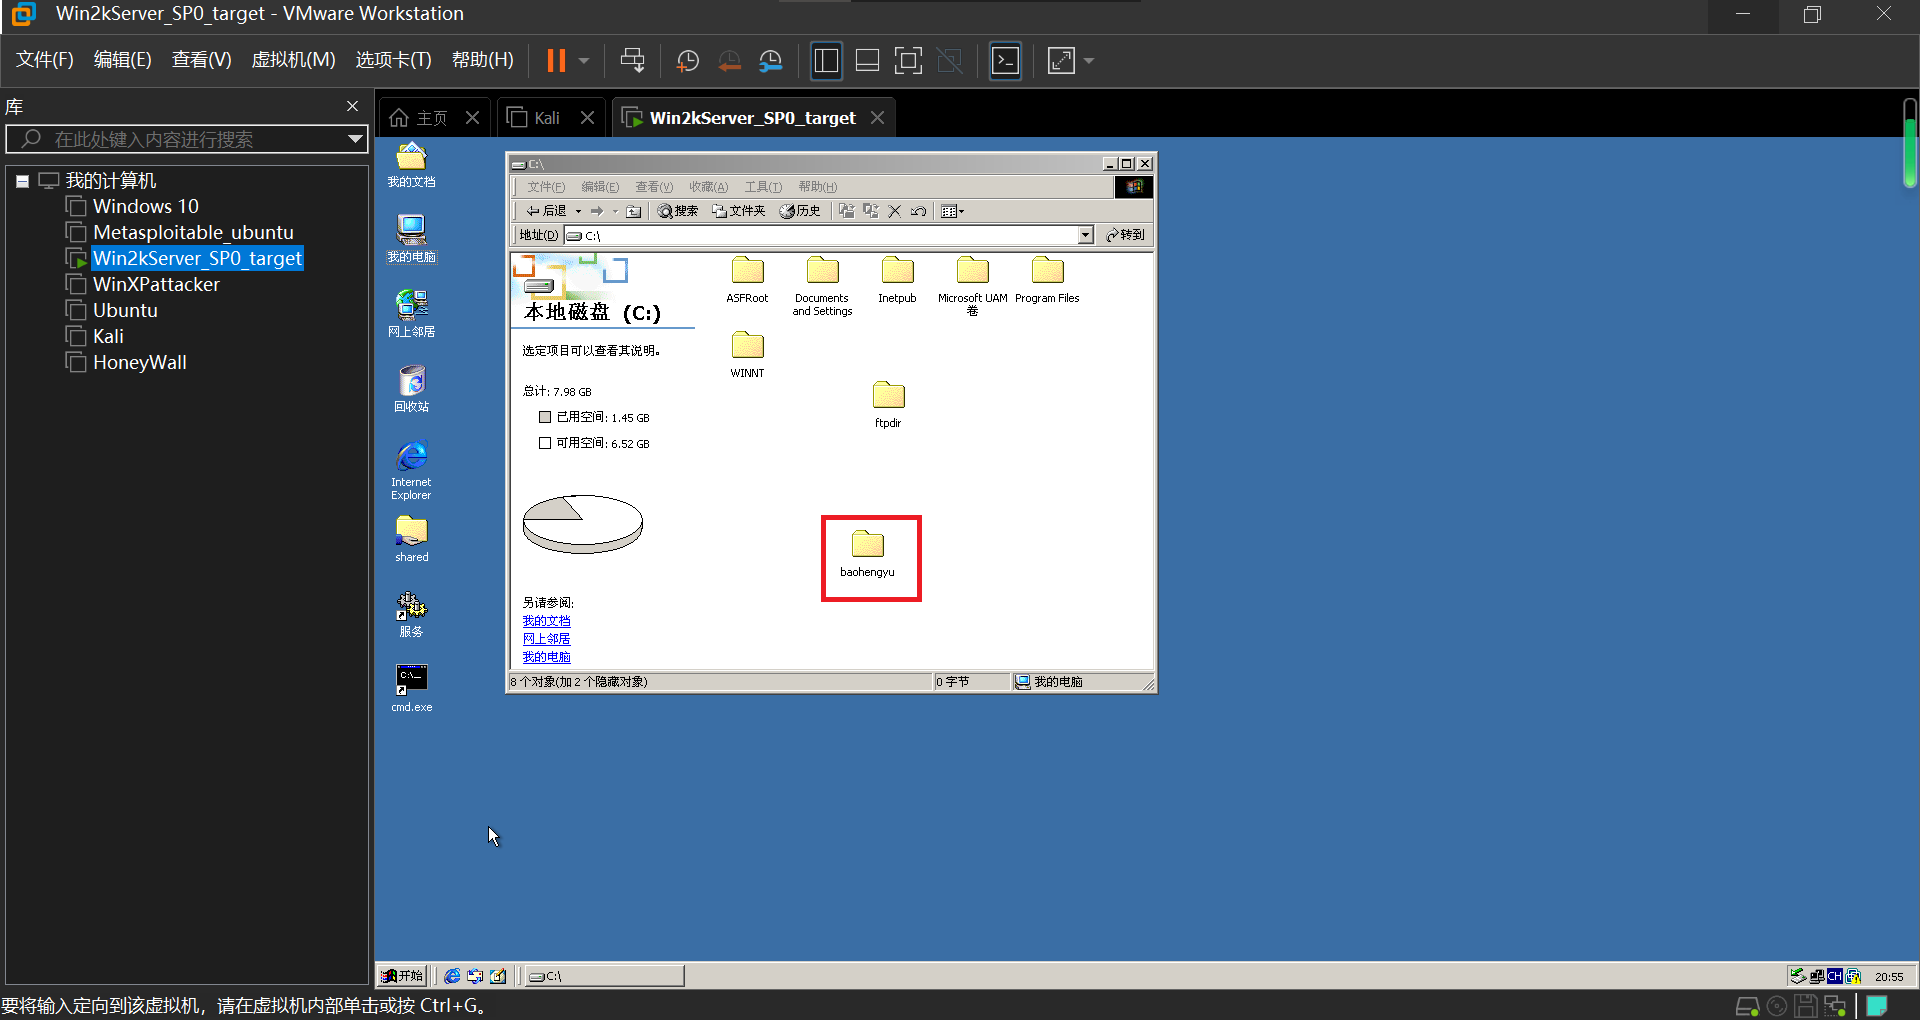Open the Explorer views dropdown button
This screenshot has height=1020, width=1920.
point(952,211)
